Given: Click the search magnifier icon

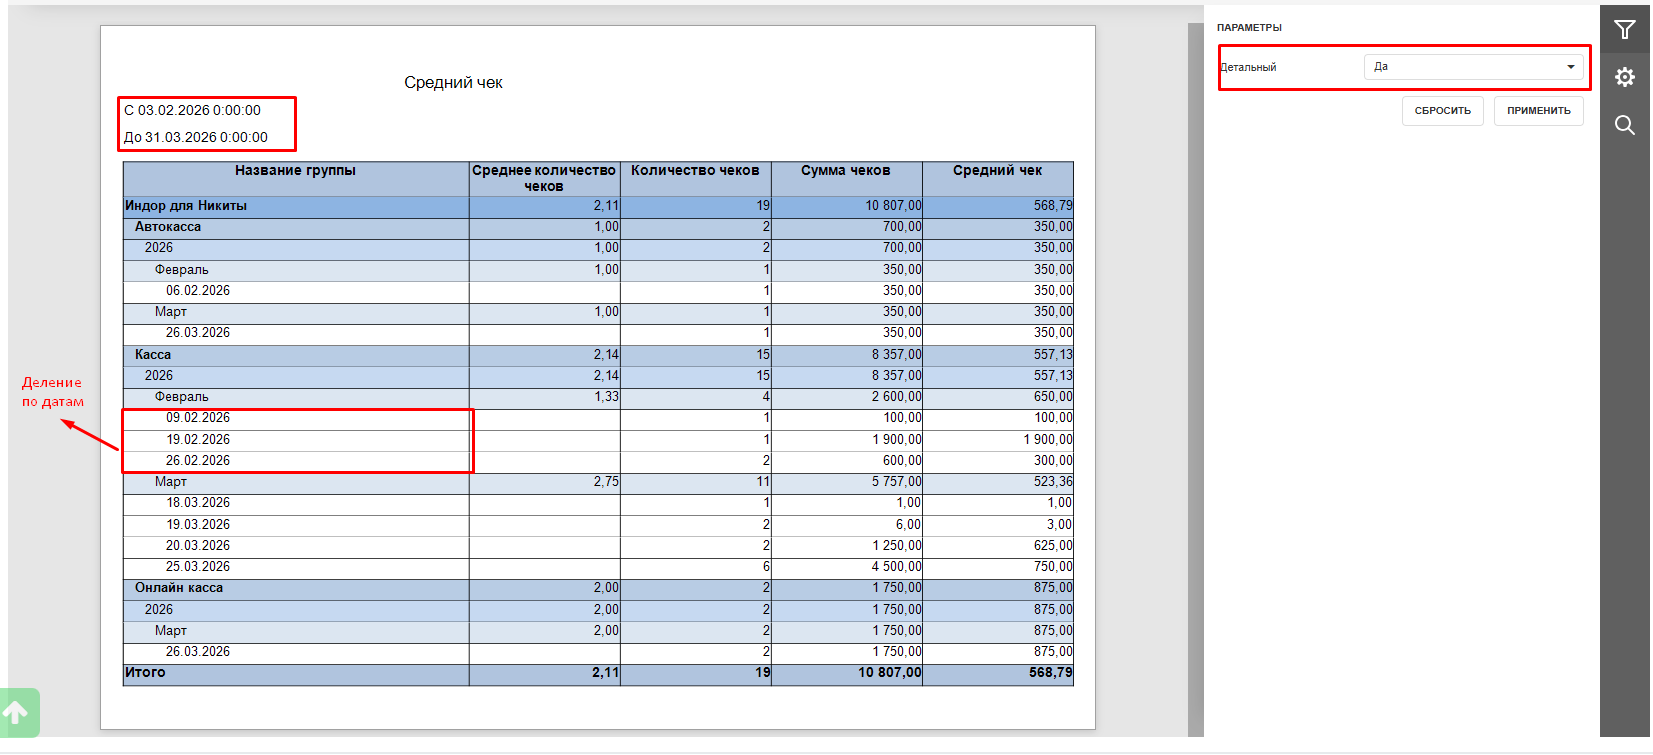Looking at the screenshot, I should [1624, 125].
